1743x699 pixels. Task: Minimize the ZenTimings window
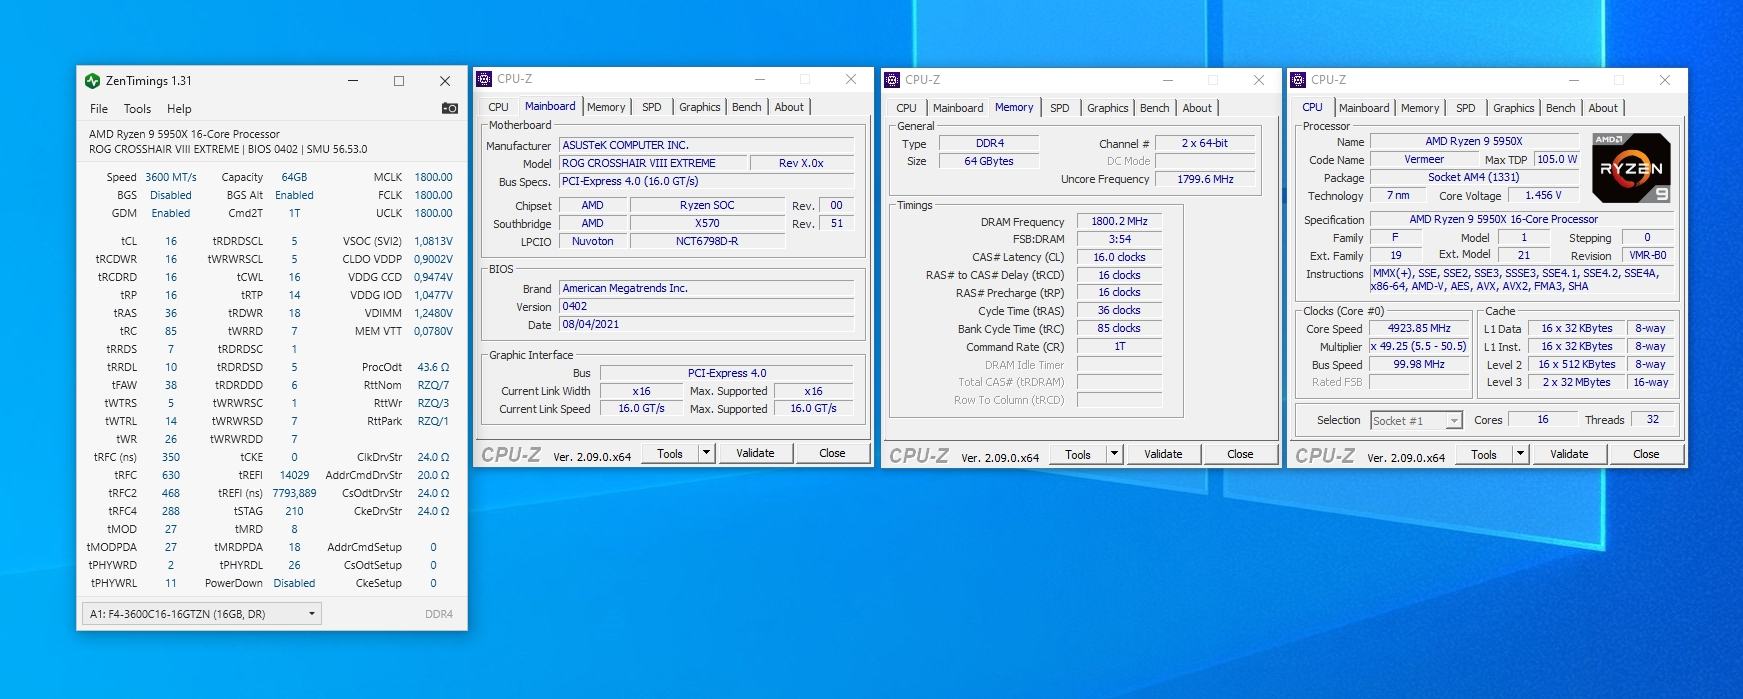353,81
